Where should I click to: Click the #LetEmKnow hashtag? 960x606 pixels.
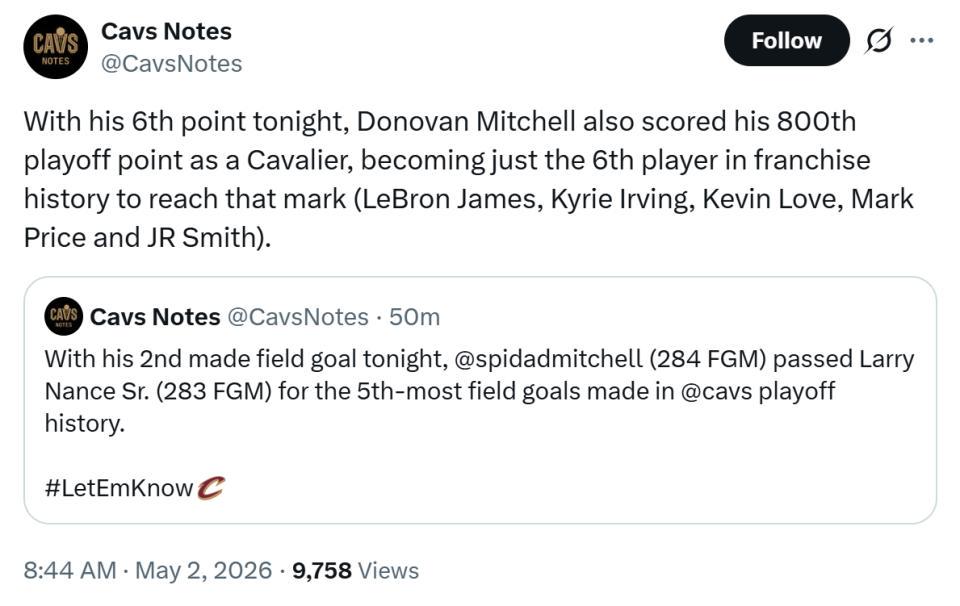pos(119,488)
